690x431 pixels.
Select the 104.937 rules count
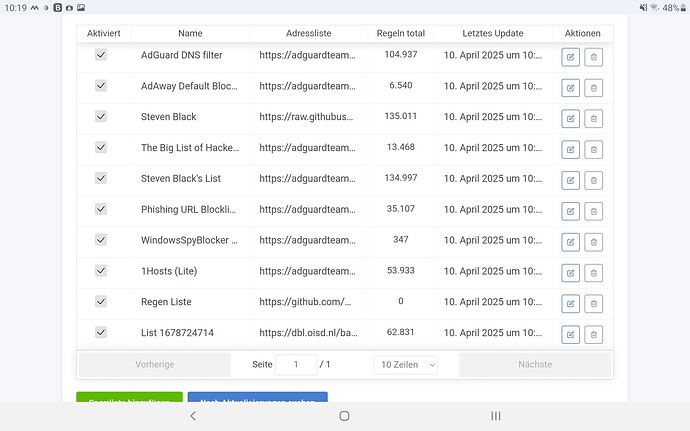tap(400, 55)
